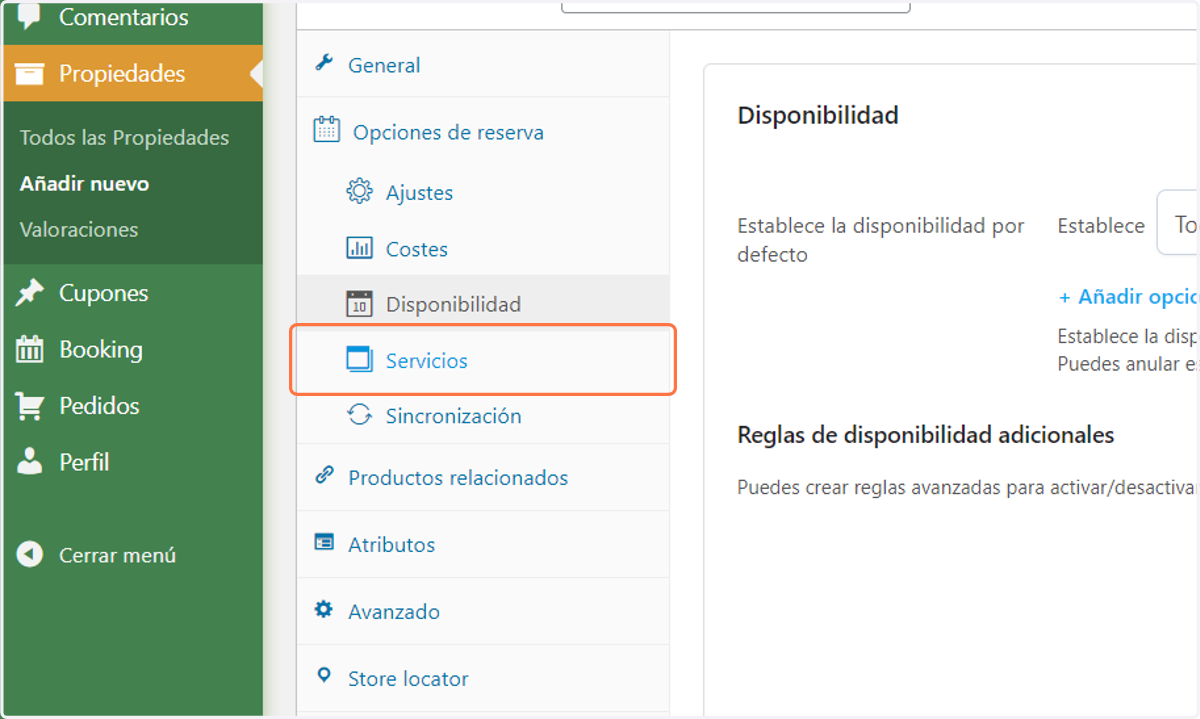1200x719 pixels.
Task: Click Reglas de disponibilidad adicionales heading
Action: [x=926, y=435]
